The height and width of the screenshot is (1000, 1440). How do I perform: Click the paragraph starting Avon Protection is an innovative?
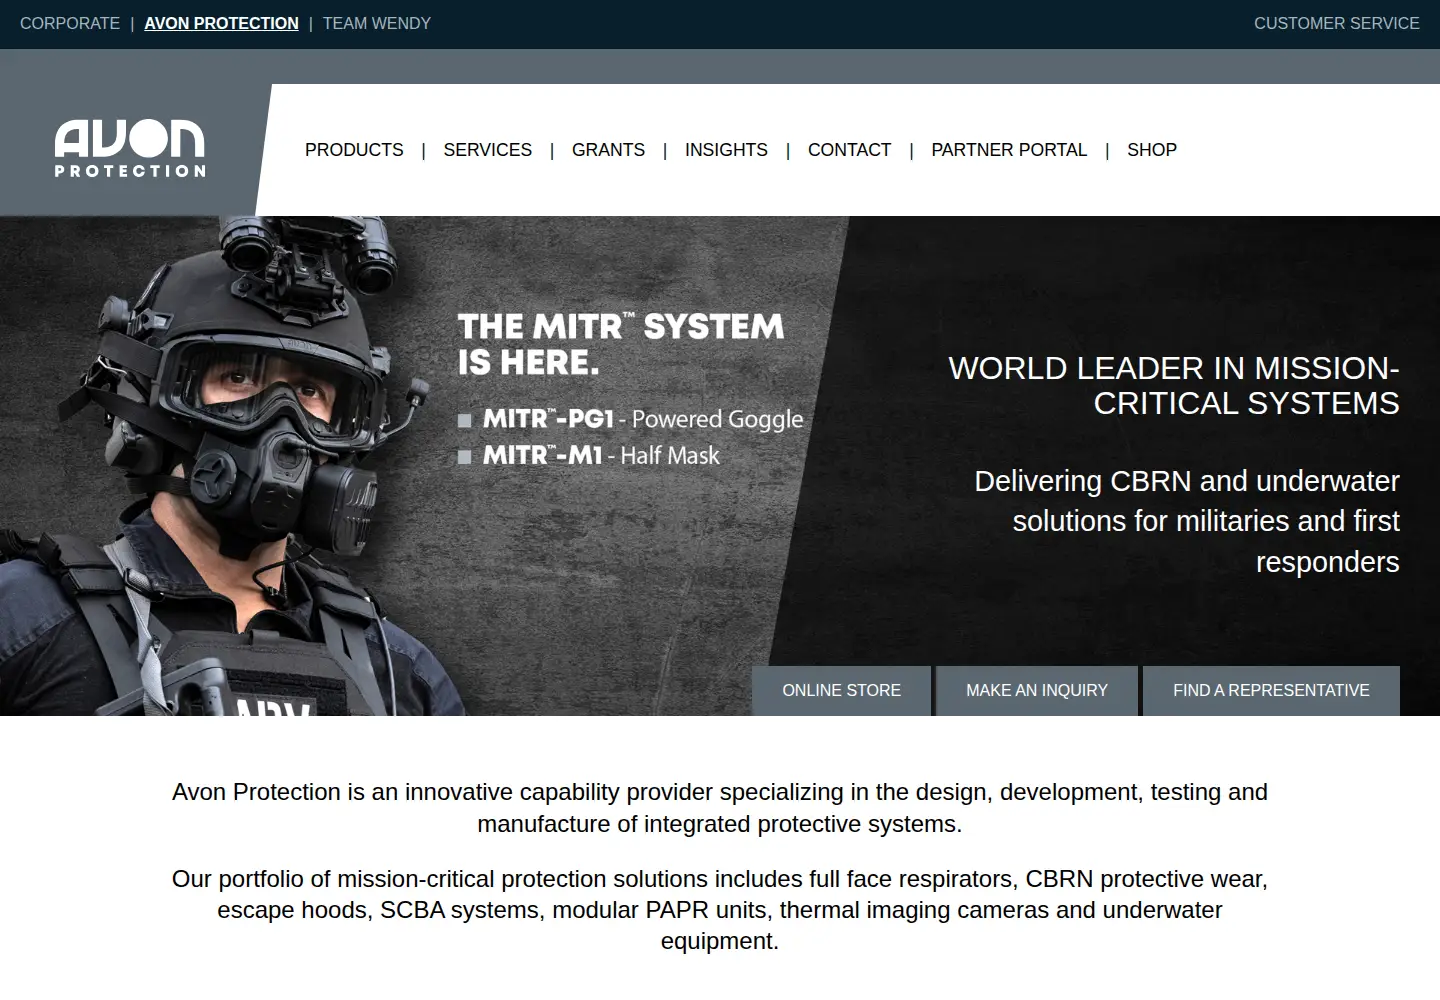tap(720, 808)
